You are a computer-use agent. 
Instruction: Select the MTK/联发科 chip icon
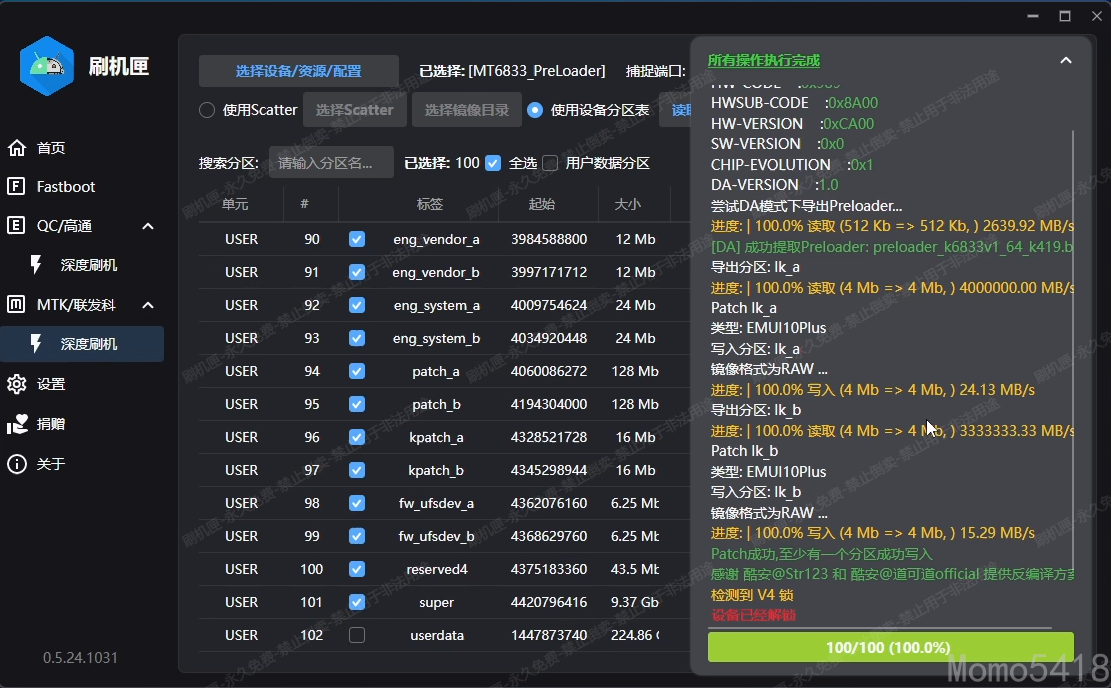(17, 304)
